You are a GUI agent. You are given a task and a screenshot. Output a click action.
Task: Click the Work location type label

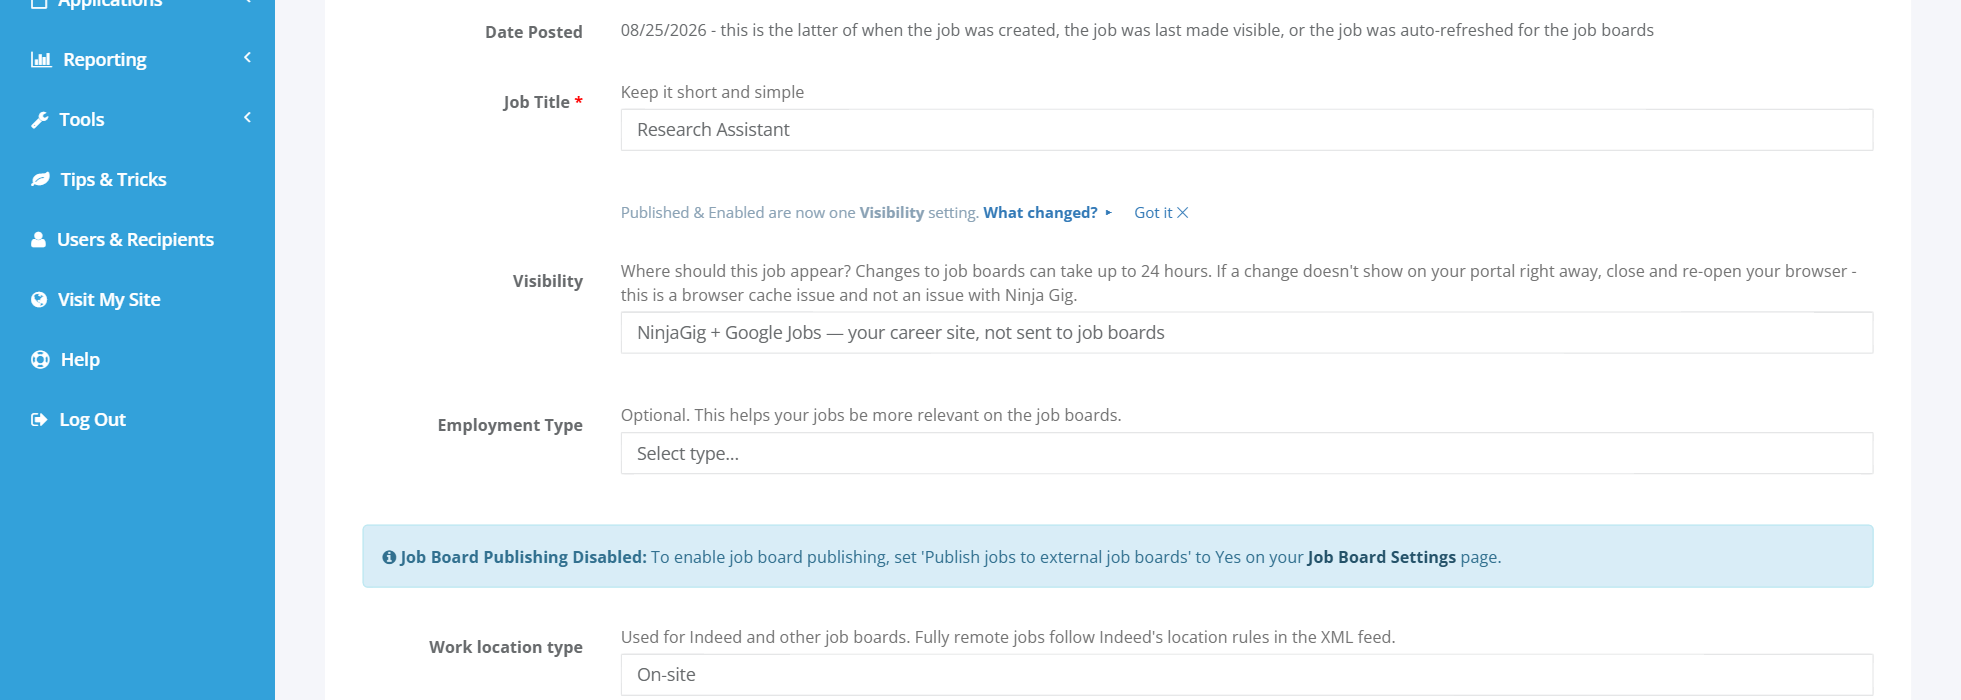pyautogui.click(x=506, y=647)
